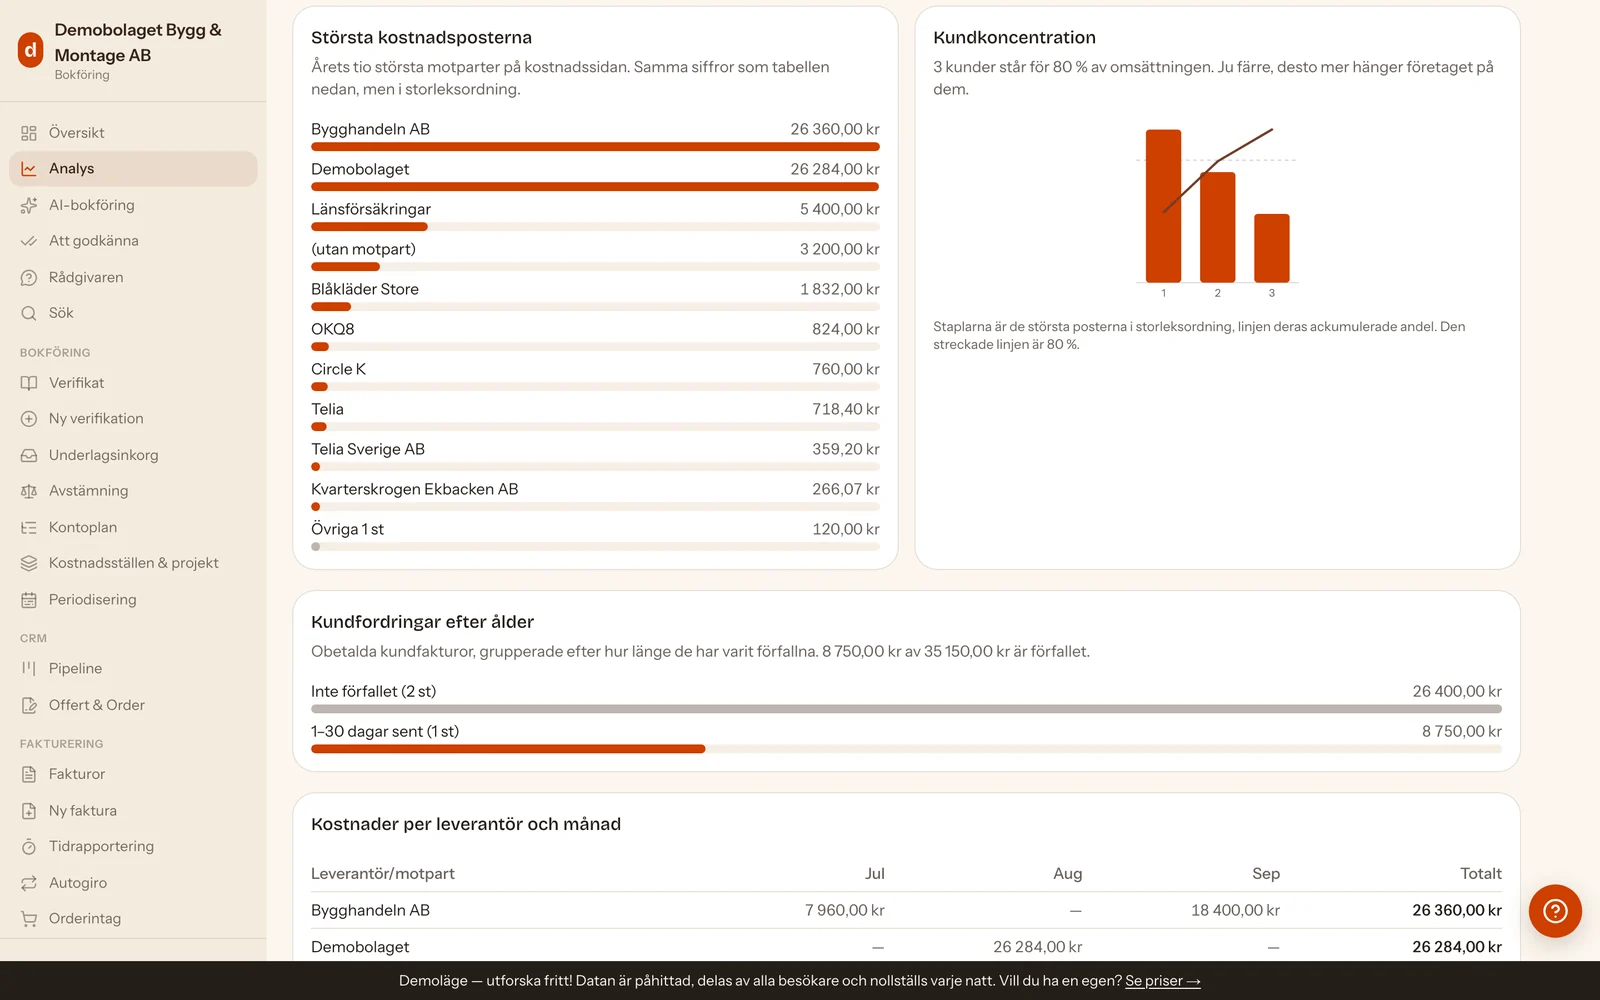Click the 1–30 dagar sent row
Image resolution: width=1600 pixels, height=1000 pixels.
pyautogui.click(x=906, y=738)
